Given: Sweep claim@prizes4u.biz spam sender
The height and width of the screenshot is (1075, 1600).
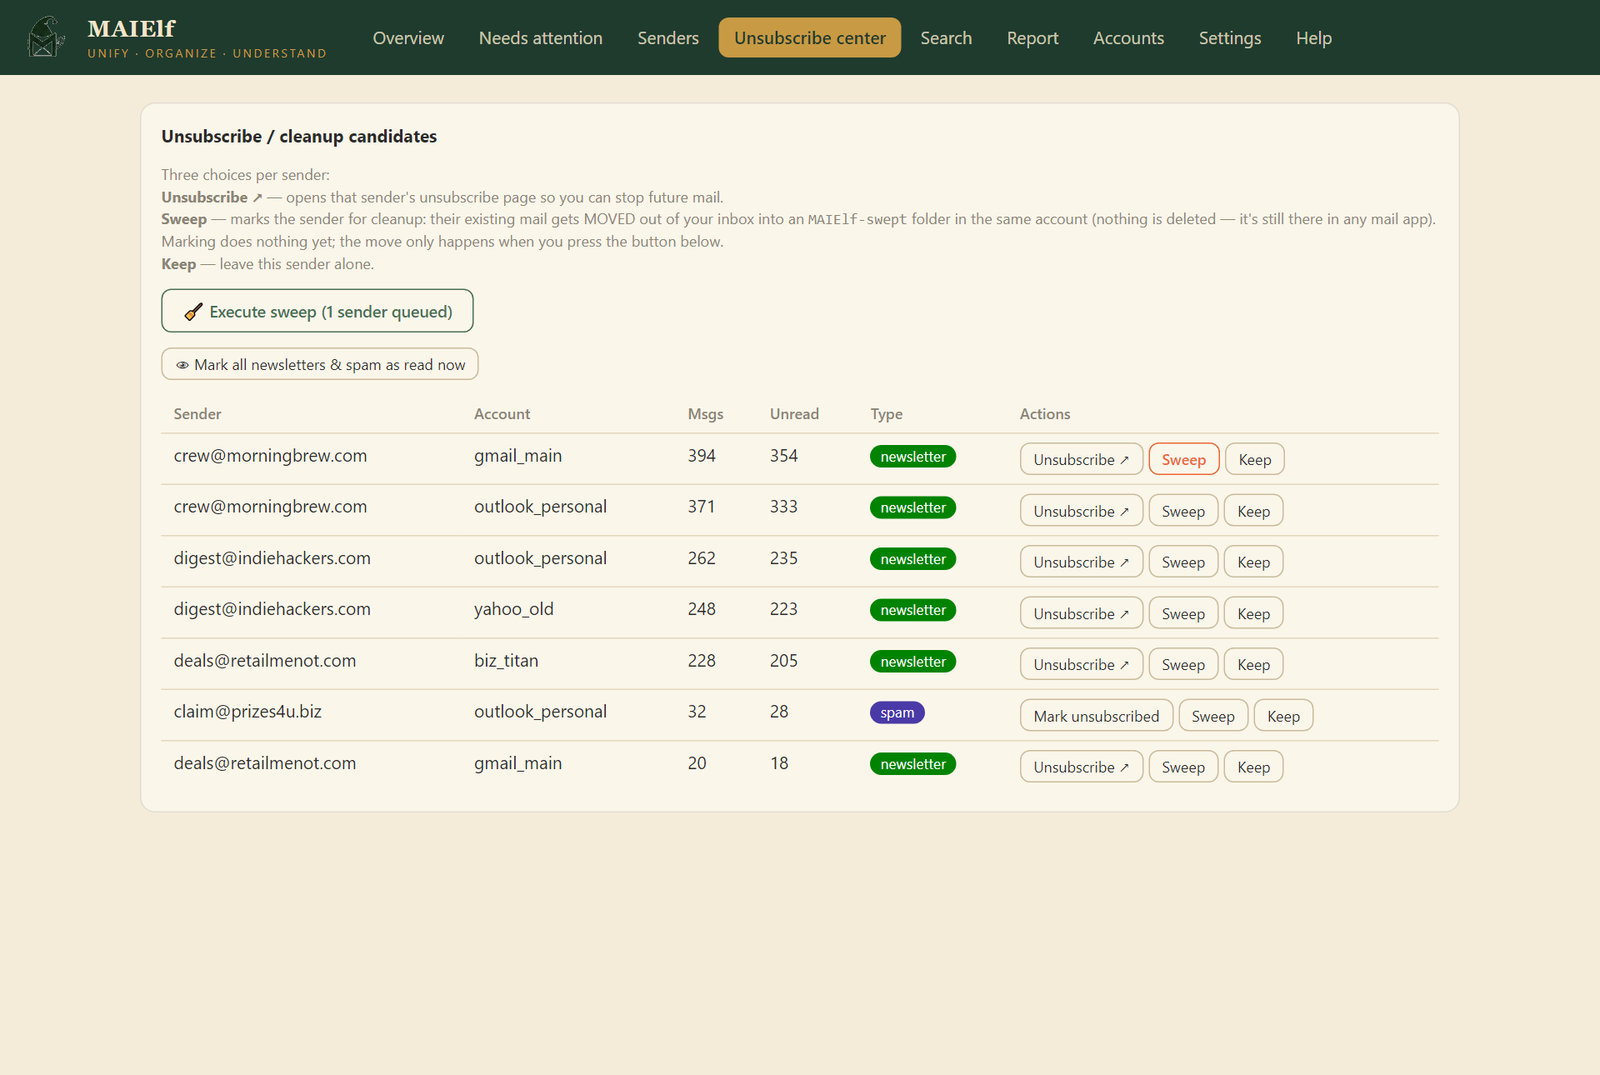Looking at the screenshot, I should tap(1213, 716).
